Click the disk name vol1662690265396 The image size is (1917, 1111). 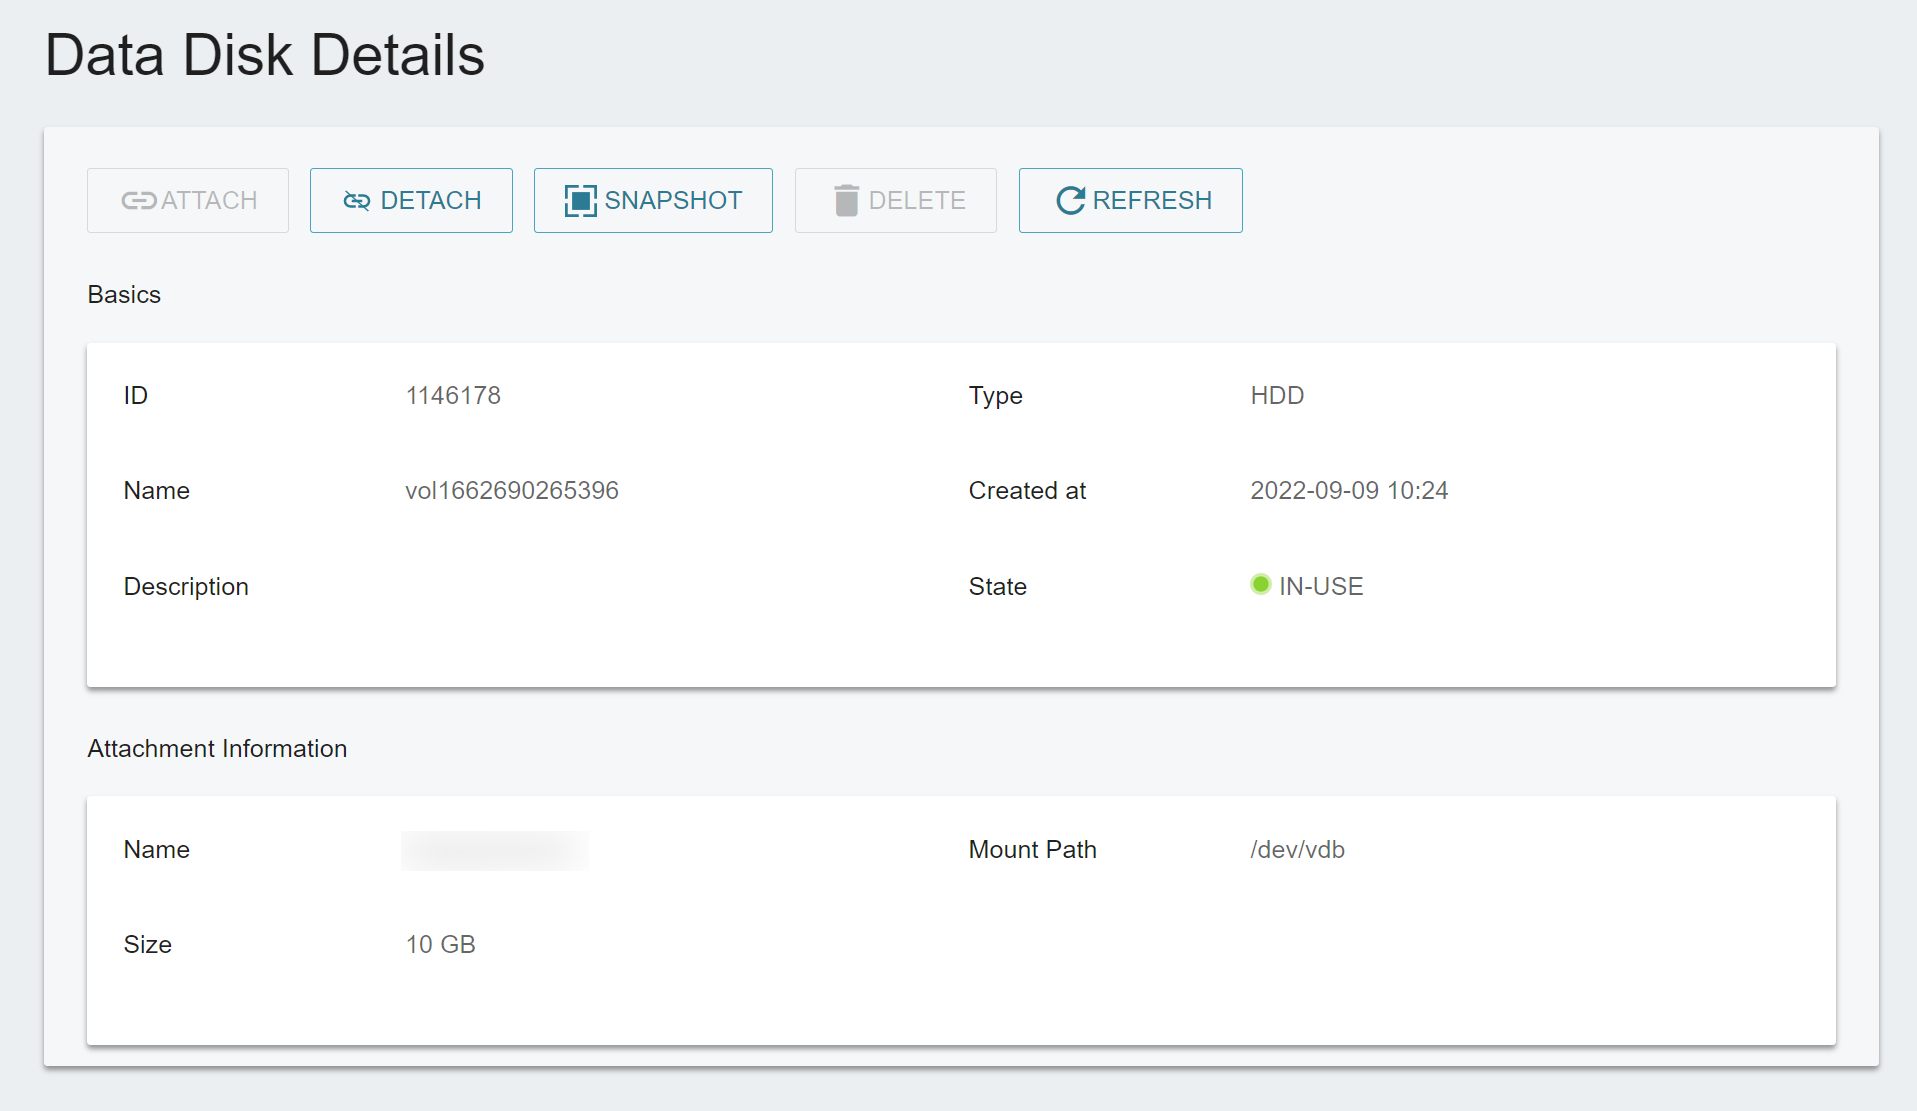[x=512, y=490]
